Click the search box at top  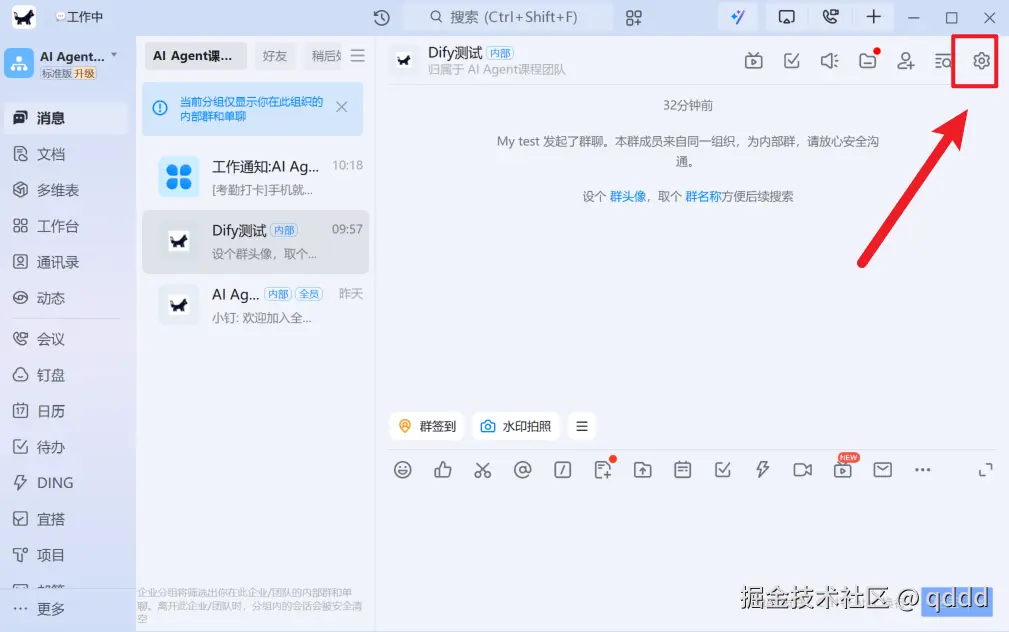coord(507,17)
